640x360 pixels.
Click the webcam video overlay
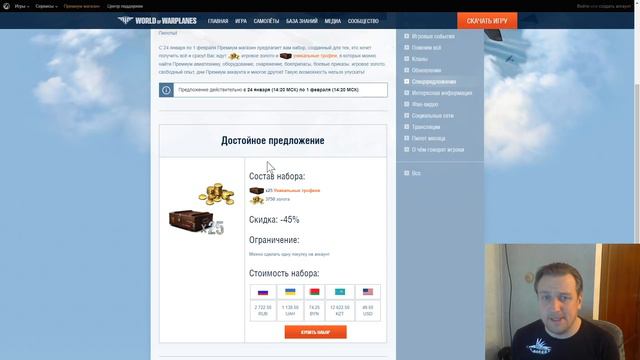(562, 302)
